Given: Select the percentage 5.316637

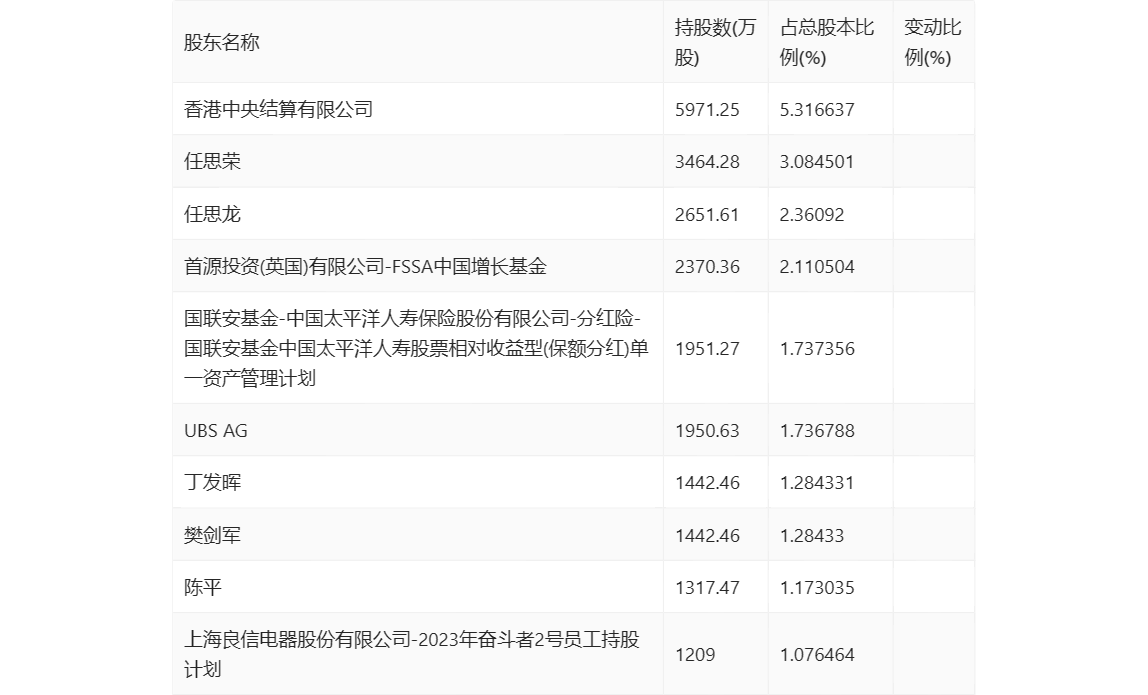Looking at the screenshot, I should (x=817, y=110).
